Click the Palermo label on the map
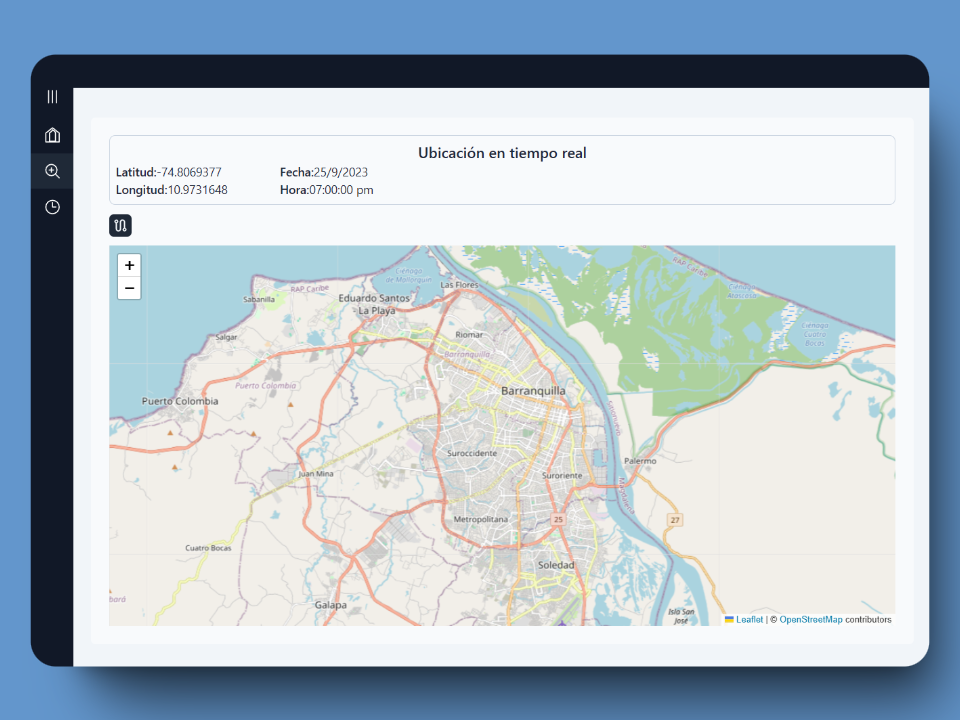This screenshot has width=960, height=720. (x=640, y=461)
